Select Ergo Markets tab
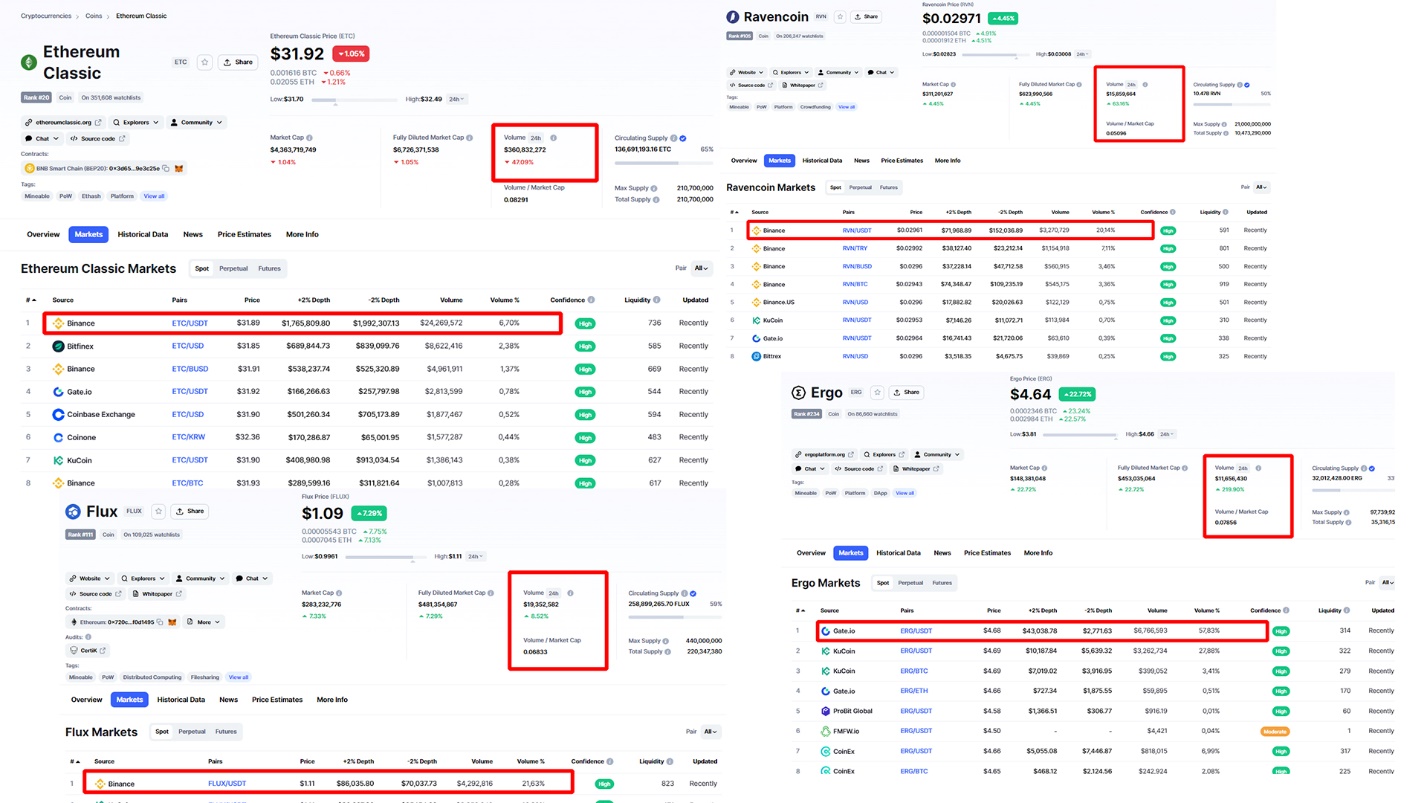1427x803 pixels. click(851, 553)
